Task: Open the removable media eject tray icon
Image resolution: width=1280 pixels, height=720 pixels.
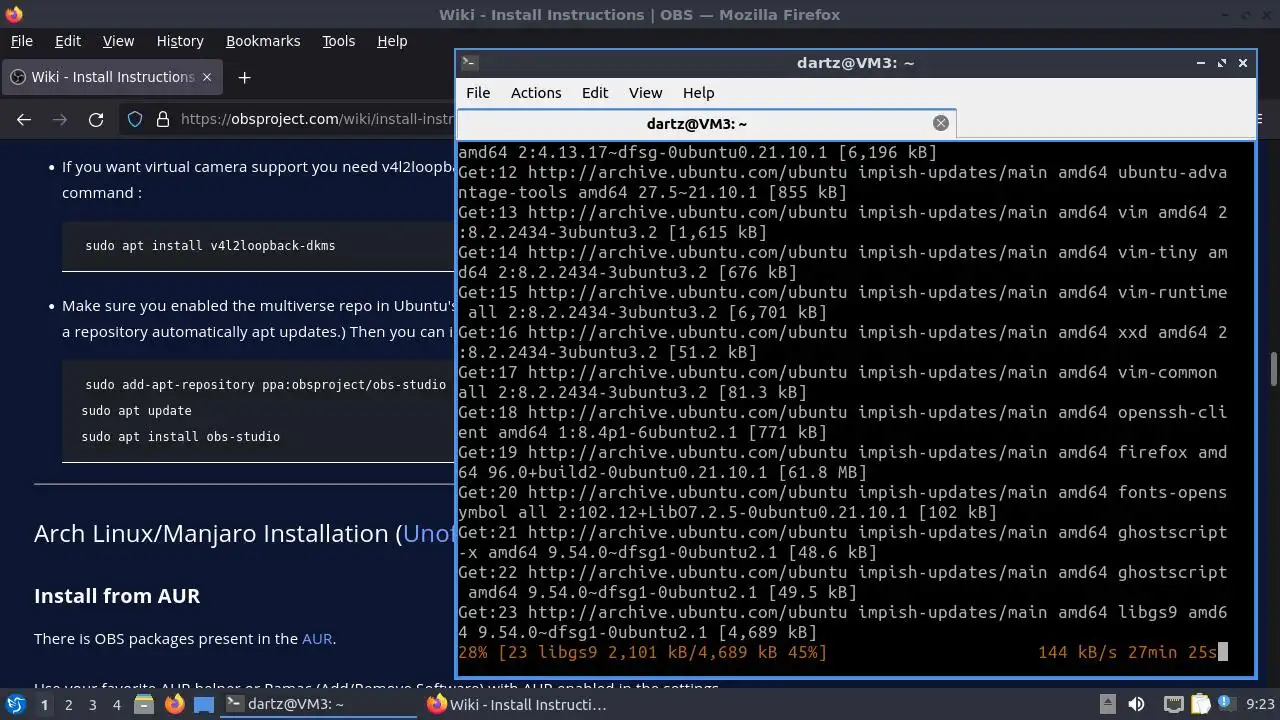Action: (x=1107, y=704)
